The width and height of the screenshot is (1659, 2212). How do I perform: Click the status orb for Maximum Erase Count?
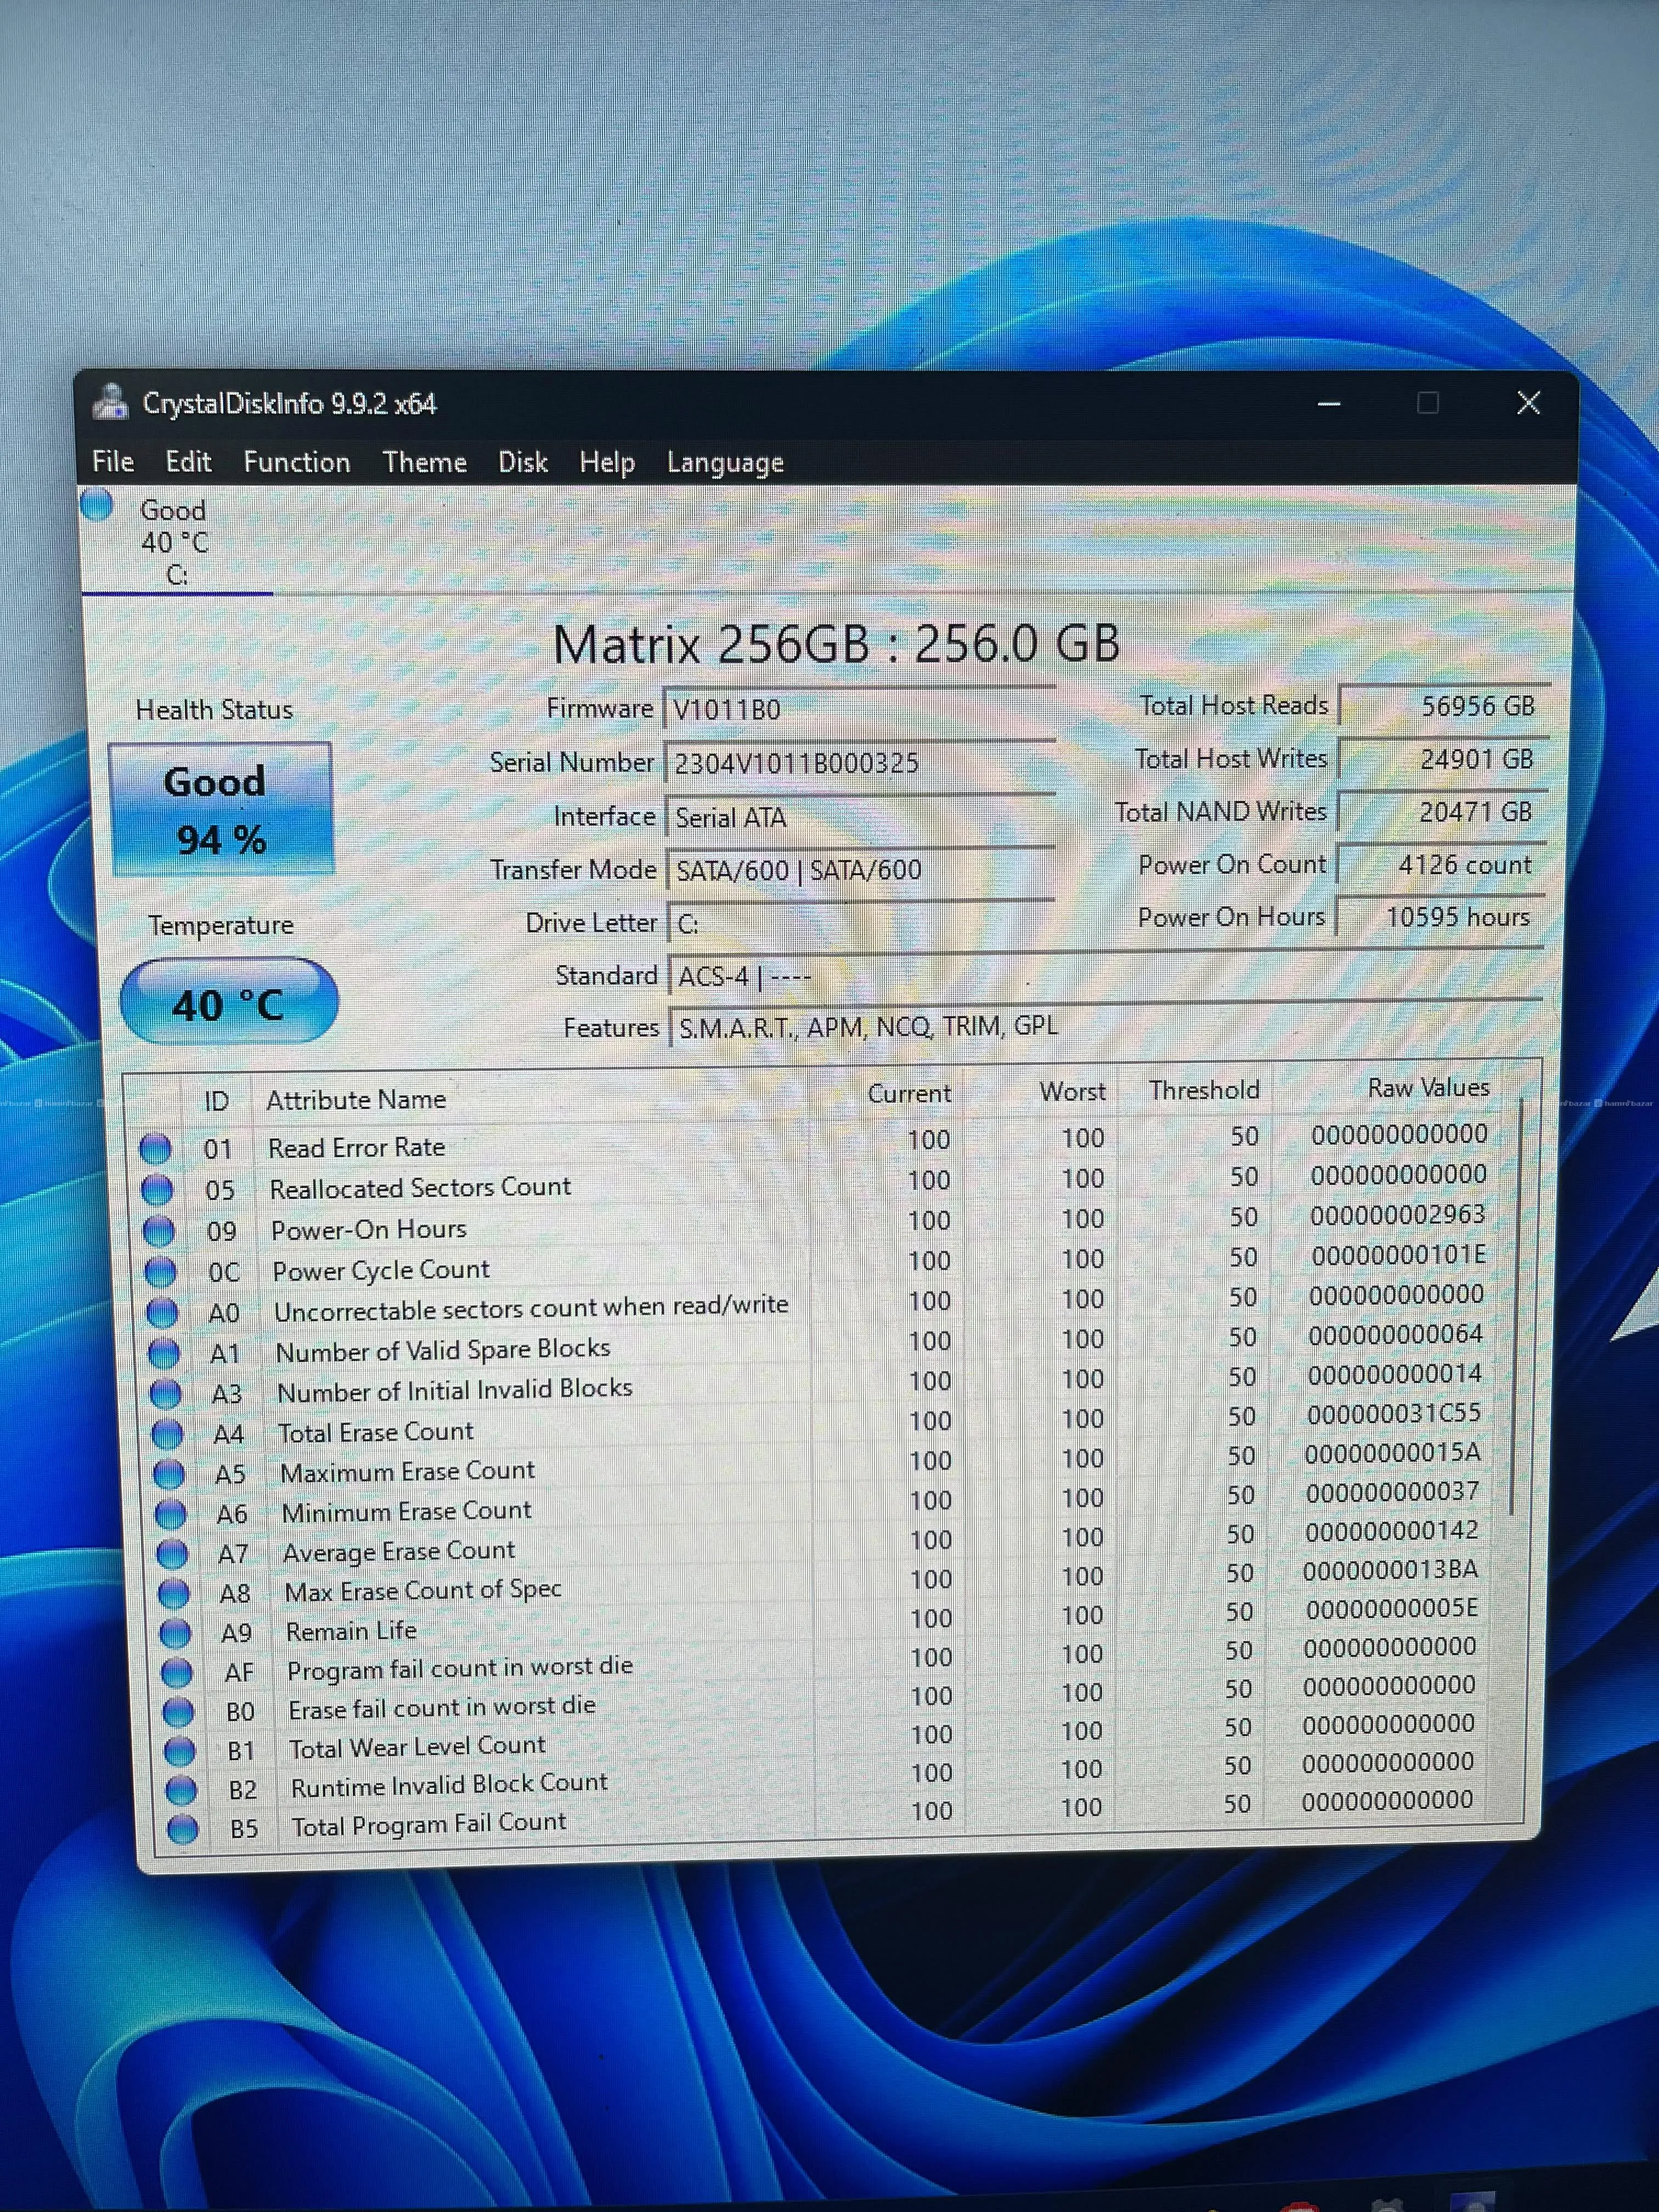[169, 1473]
